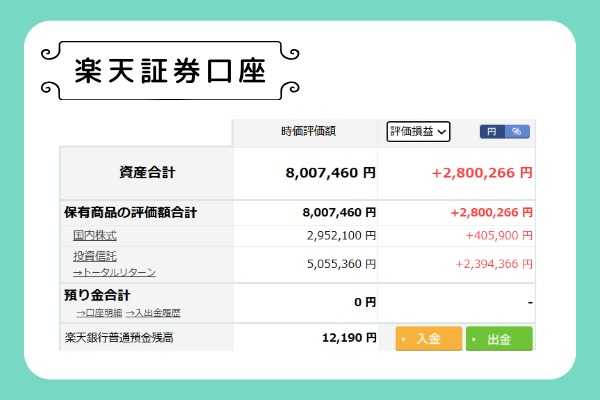The image size is (600, 400).
Task: Open the 投資信託 link
Action: point(95,256)
